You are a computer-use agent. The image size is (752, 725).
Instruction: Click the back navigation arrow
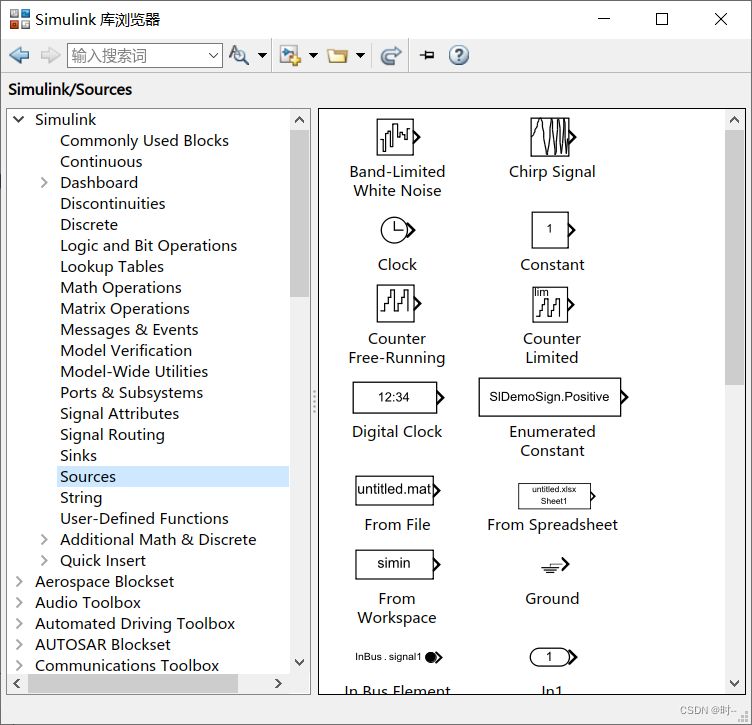[x=19, y=55]
